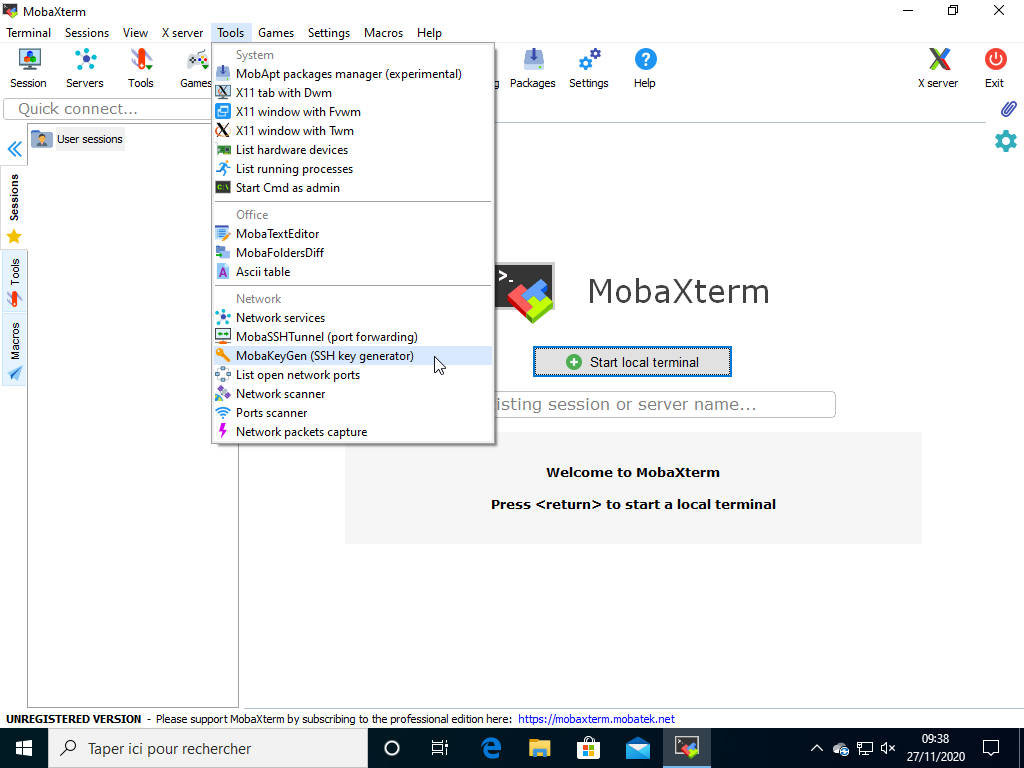Close the open Tools menu bar item
Image resolution: width=1024 pixels, height=768 pixels.
tap(231, 33)
